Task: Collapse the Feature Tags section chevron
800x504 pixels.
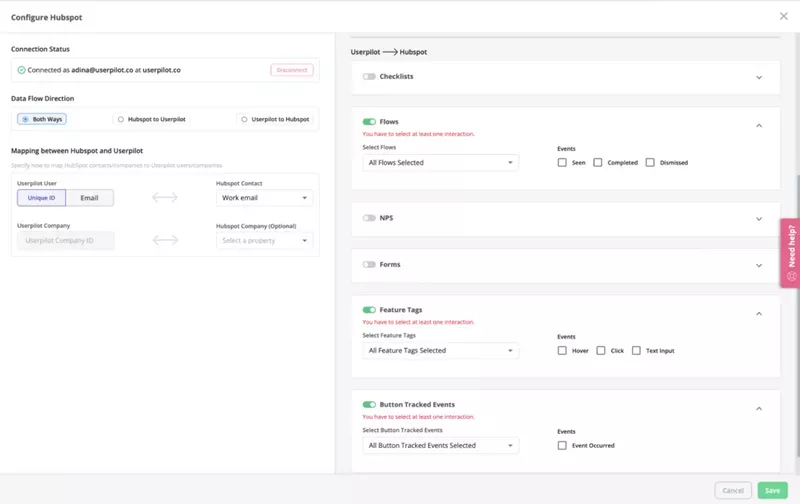Action: [759, 314]
